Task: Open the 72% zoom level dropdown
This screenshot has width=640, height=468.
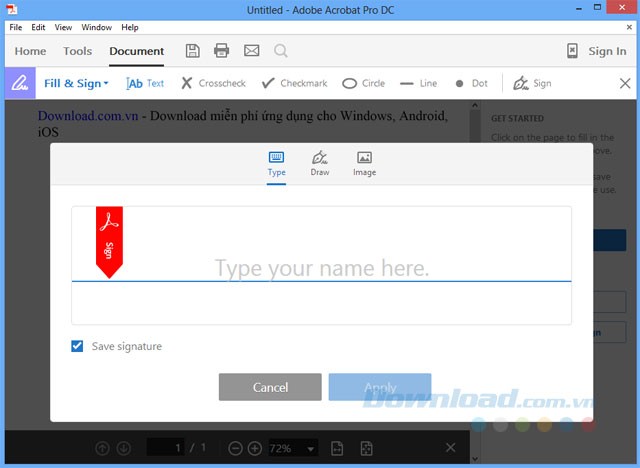Action: 293,448
